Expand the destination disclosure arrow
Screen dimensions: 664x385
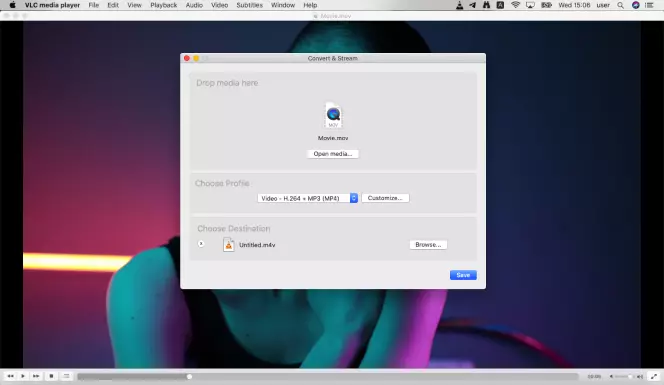201,244
